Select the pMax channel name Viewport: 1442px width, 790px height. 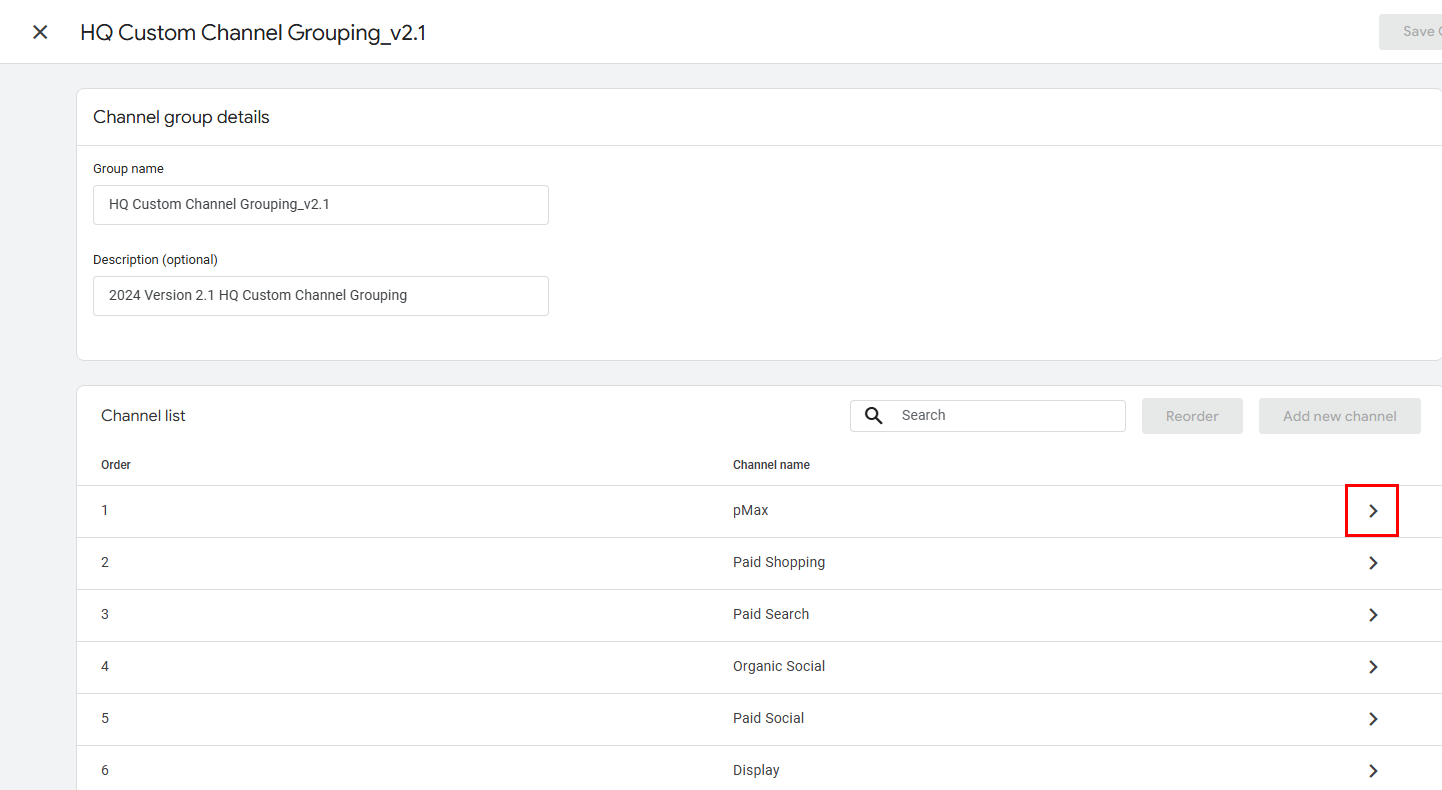click(750, 511)
